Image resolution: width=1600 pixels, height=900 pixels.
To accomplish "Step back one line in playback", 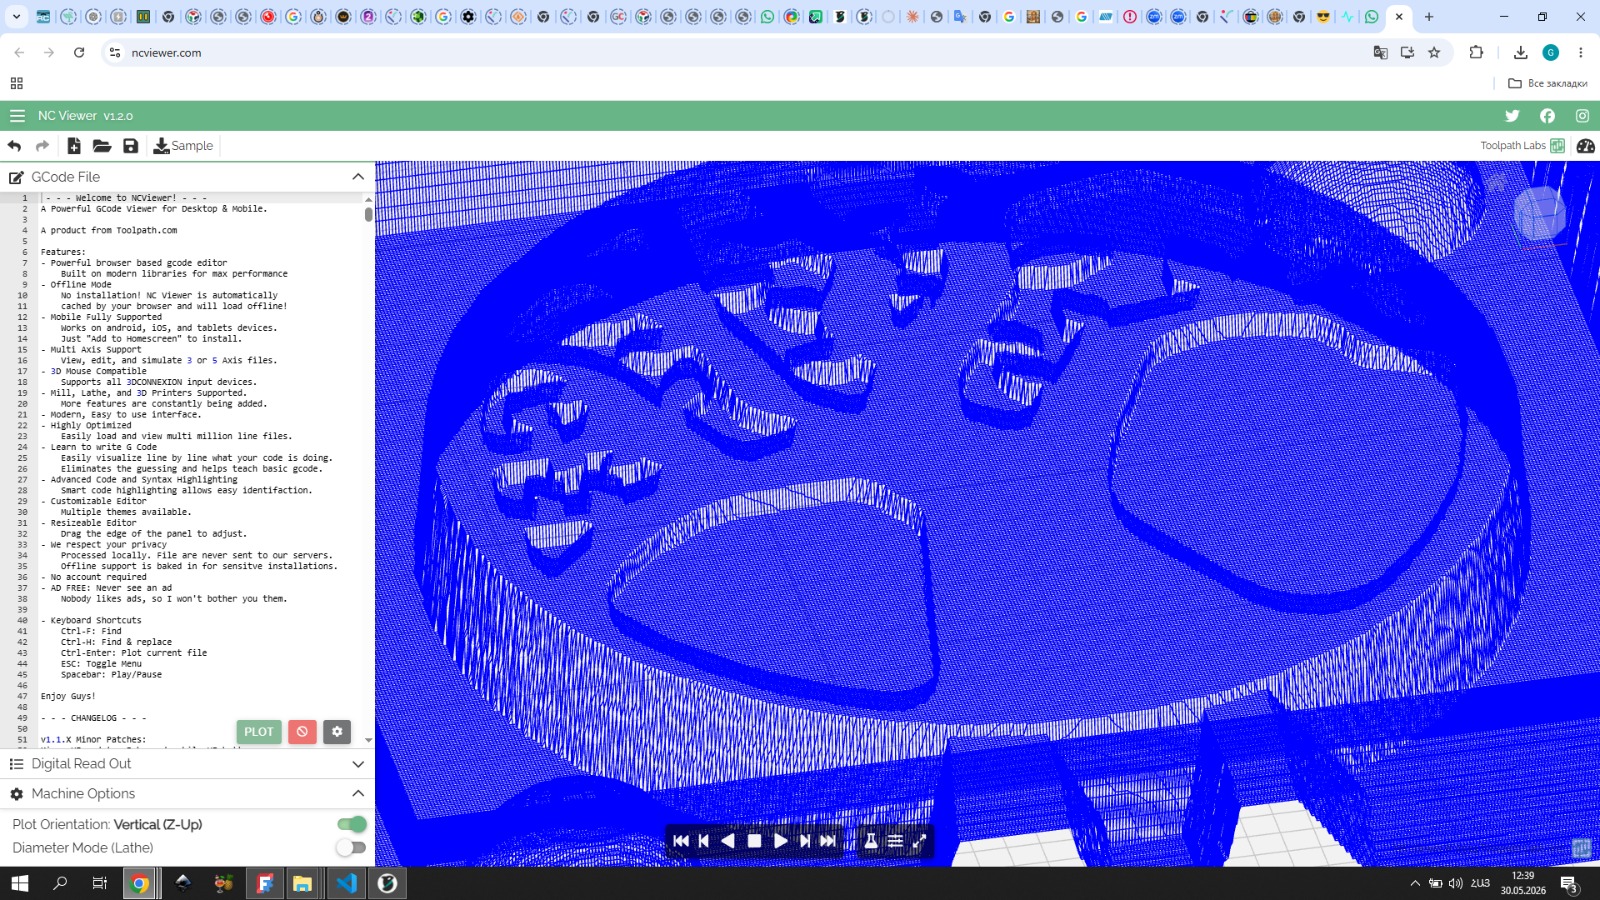I will [x=704, y=841].
